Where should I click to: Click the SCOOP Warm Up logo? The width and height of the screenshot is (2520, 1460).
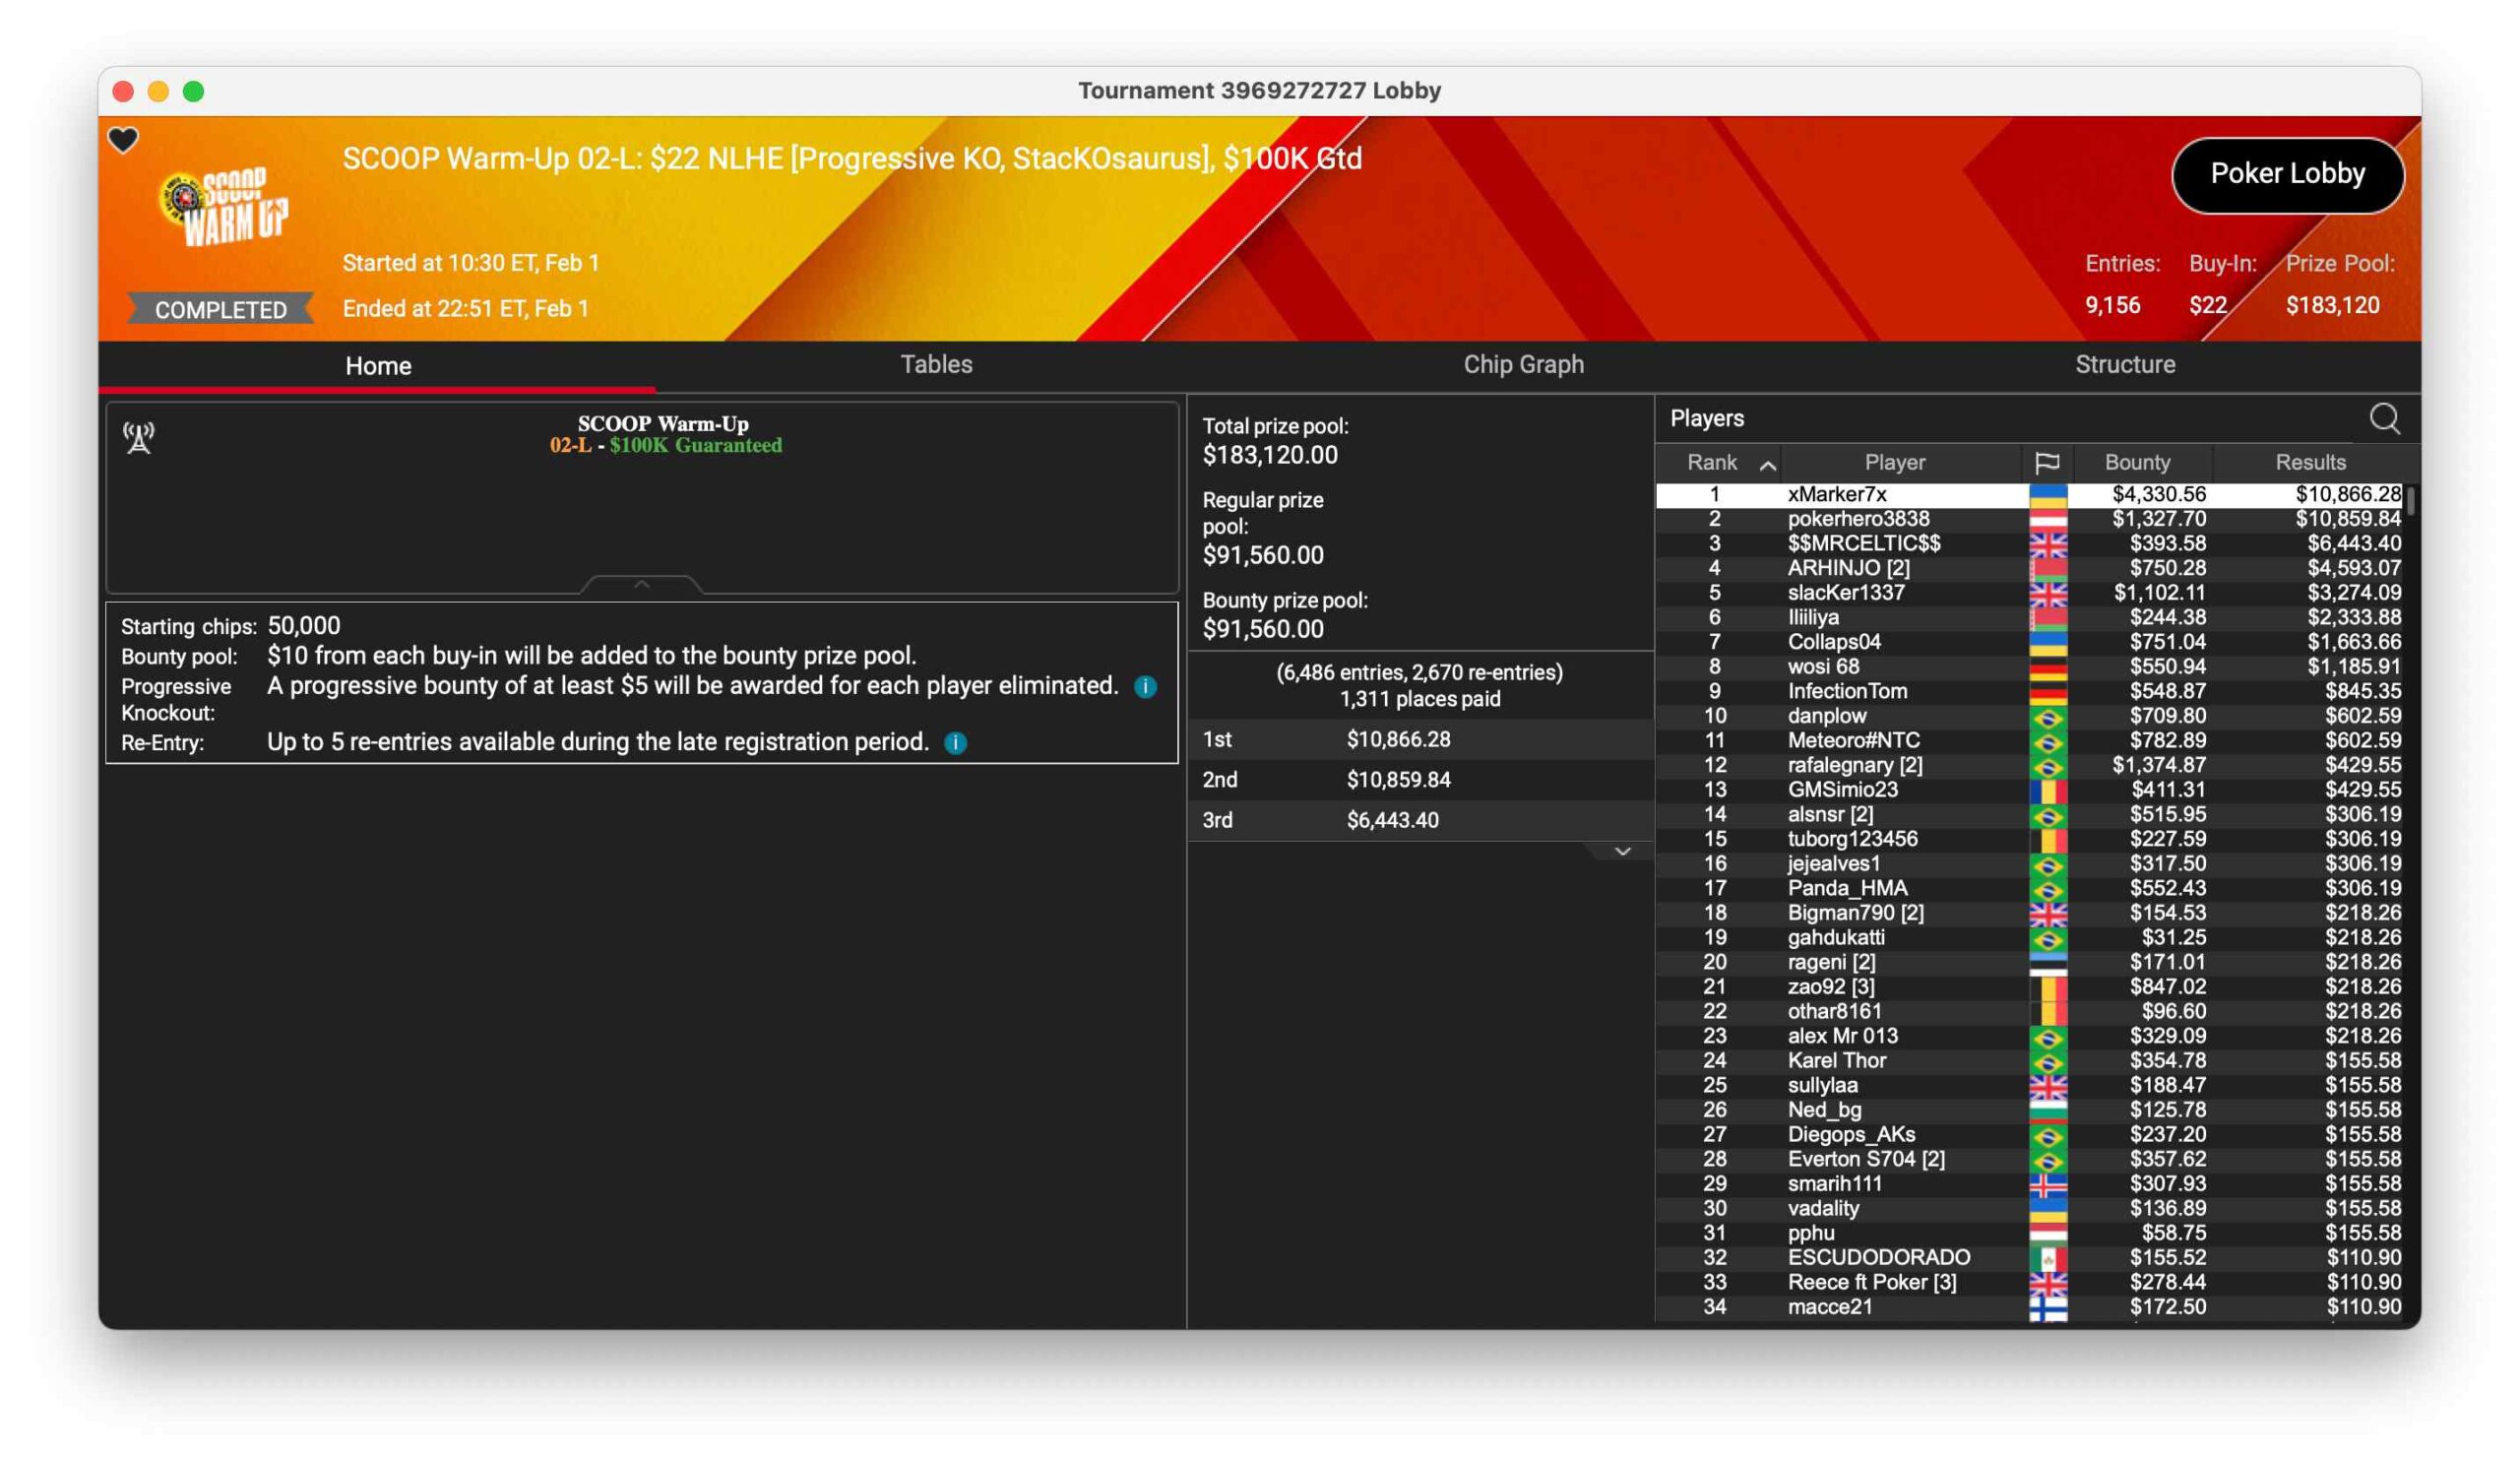(227, 205)
